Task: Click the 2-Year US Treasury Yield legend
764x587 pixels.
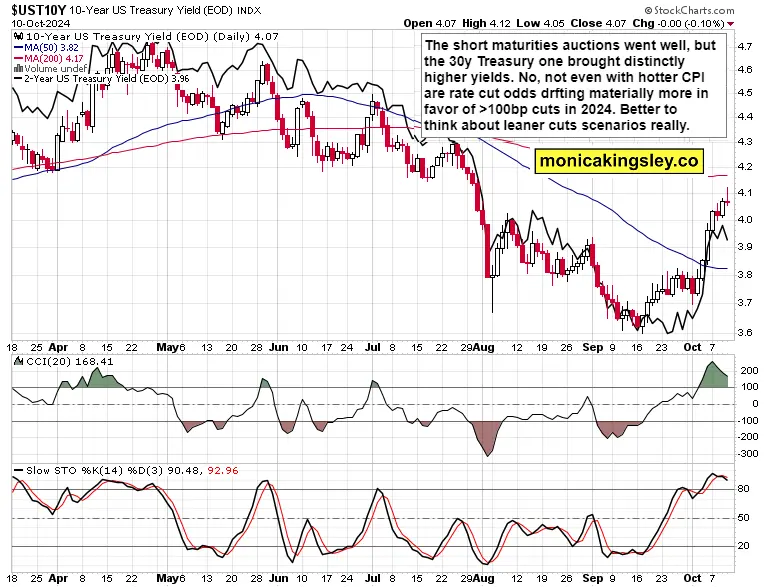Action: pos(101,78)
